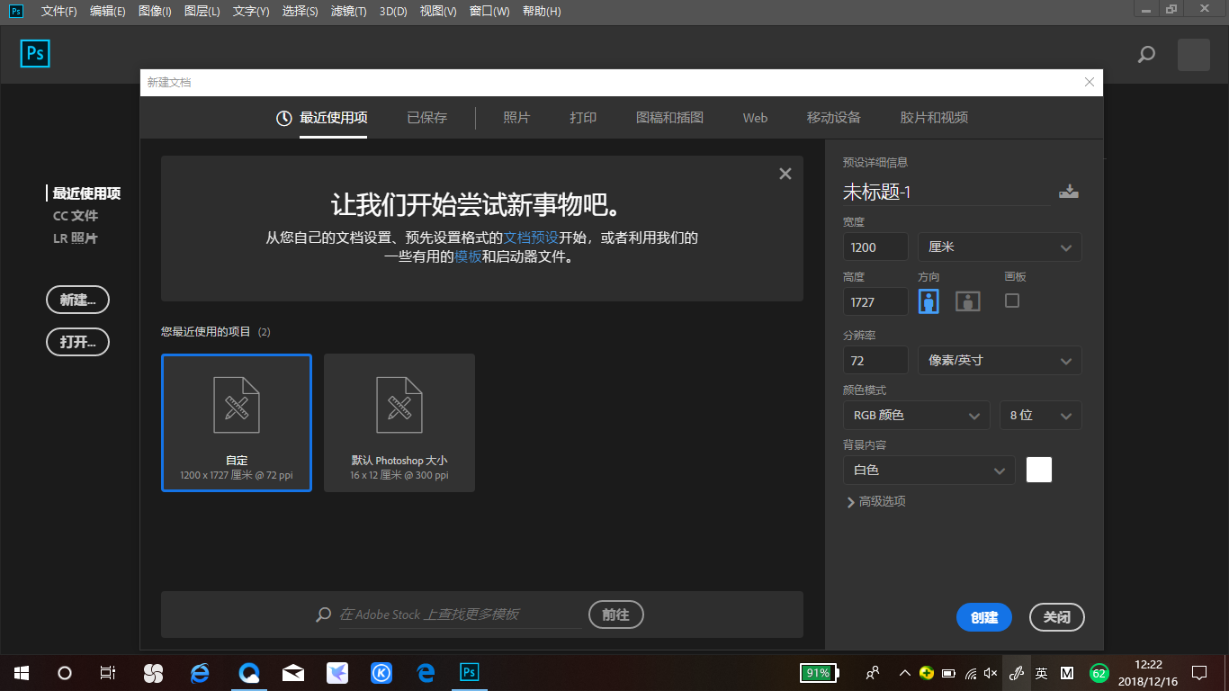Open Internet Explorer from taskbar
Image resolution: width=1229 pixels, height=691 pixels.
(200, 673)
